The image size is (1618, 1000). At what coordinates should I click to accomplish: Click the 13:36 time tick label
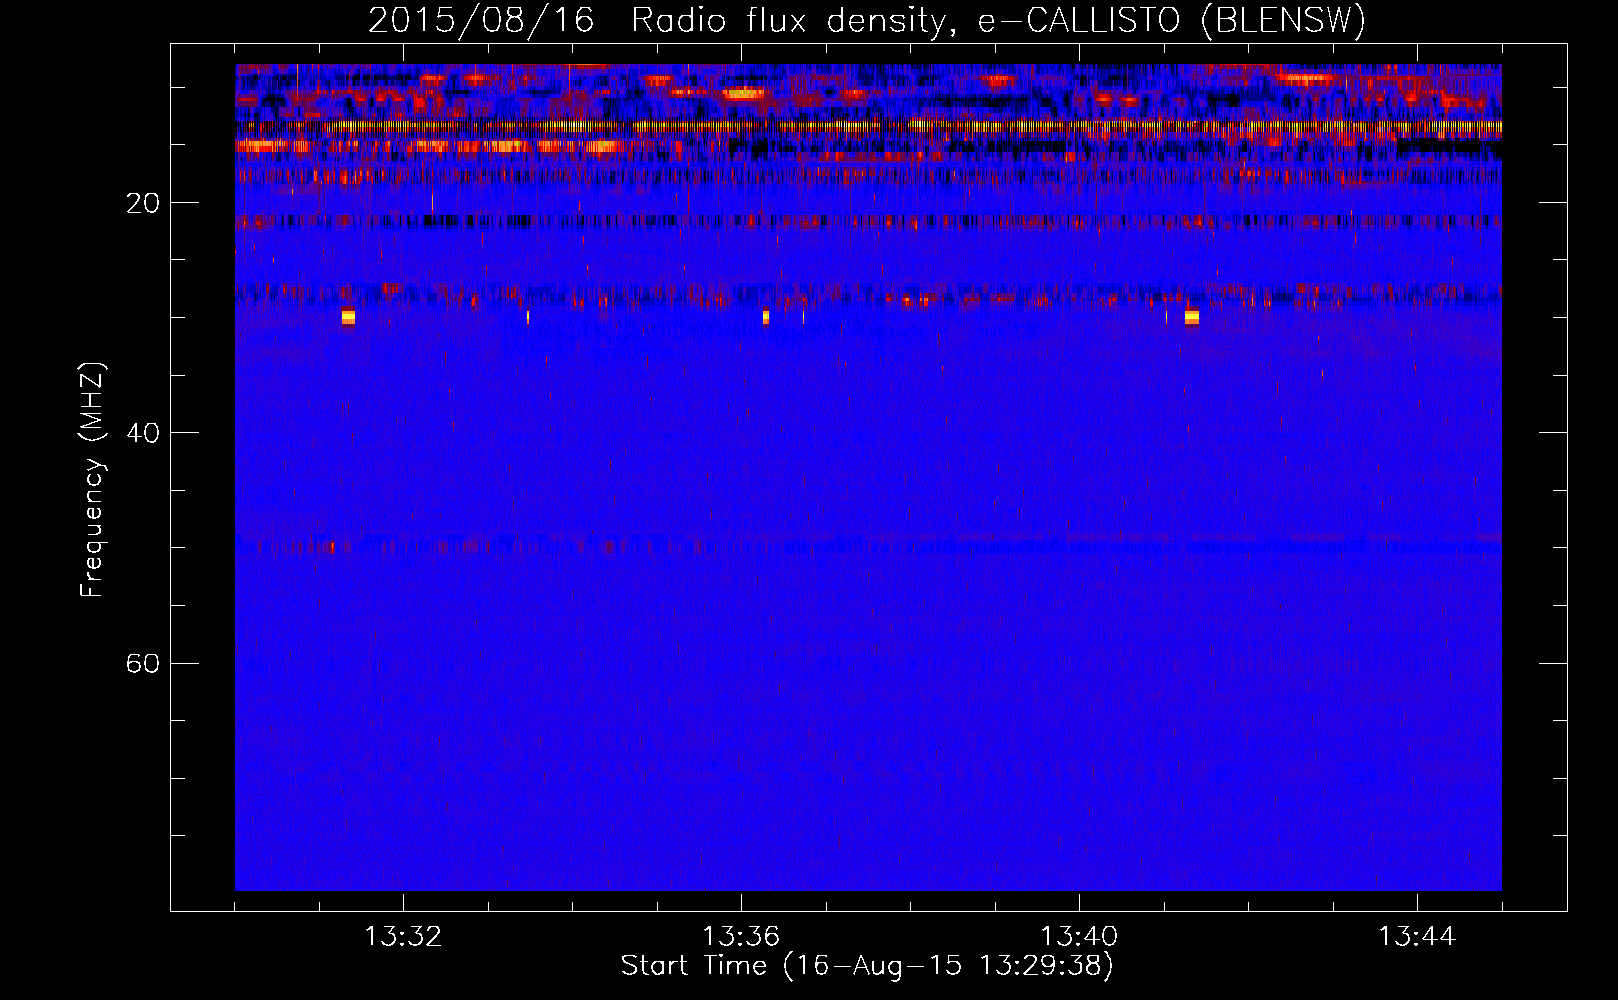pyautogui.click(x=741, y=937)
